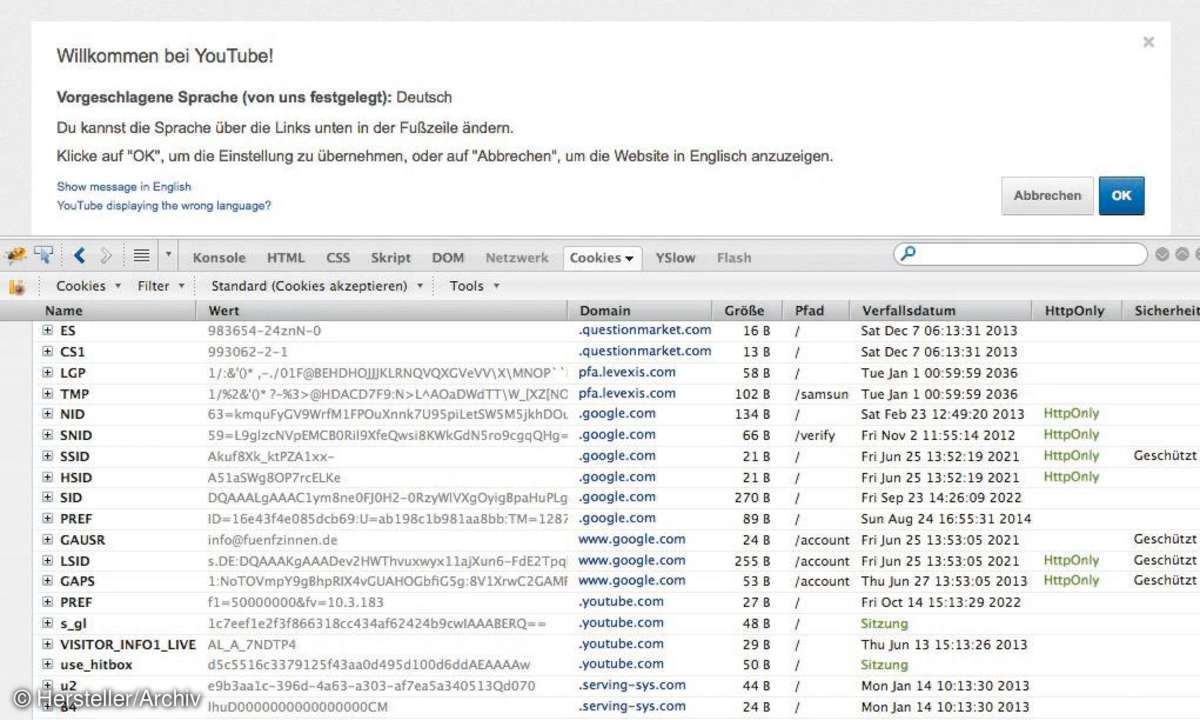Open the small arrow beside lines icon

pos(168,256)
